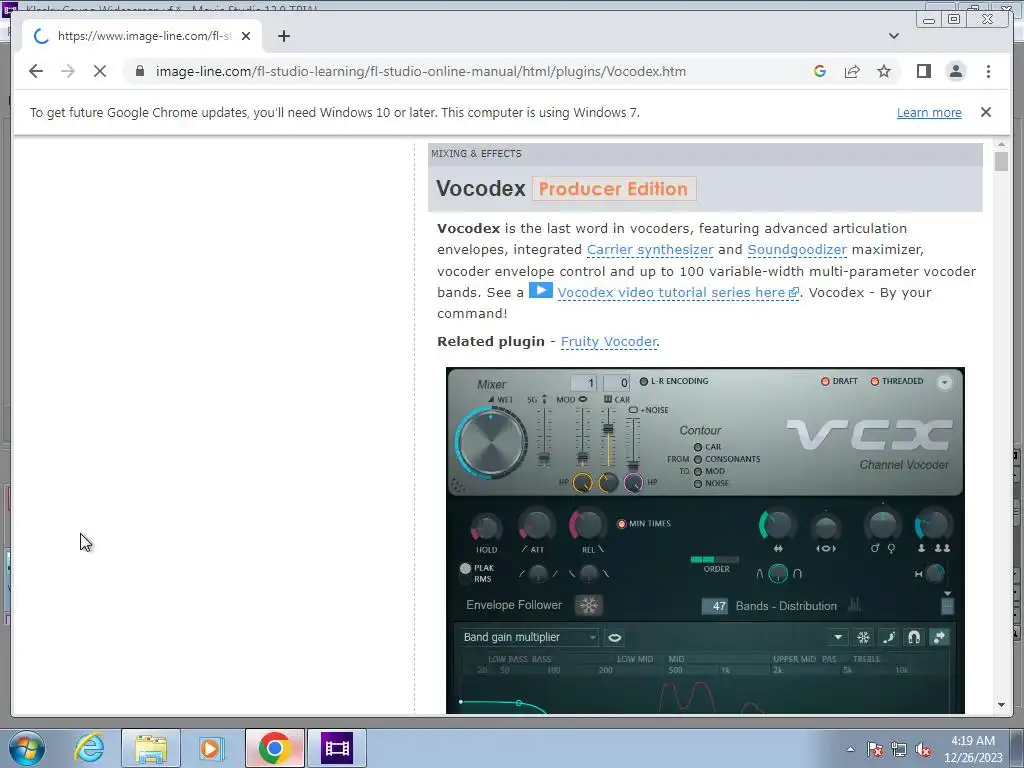Open Chrome three-dot menu
This screenshot has width=1024, height=768.
click(x=988, y=71)
